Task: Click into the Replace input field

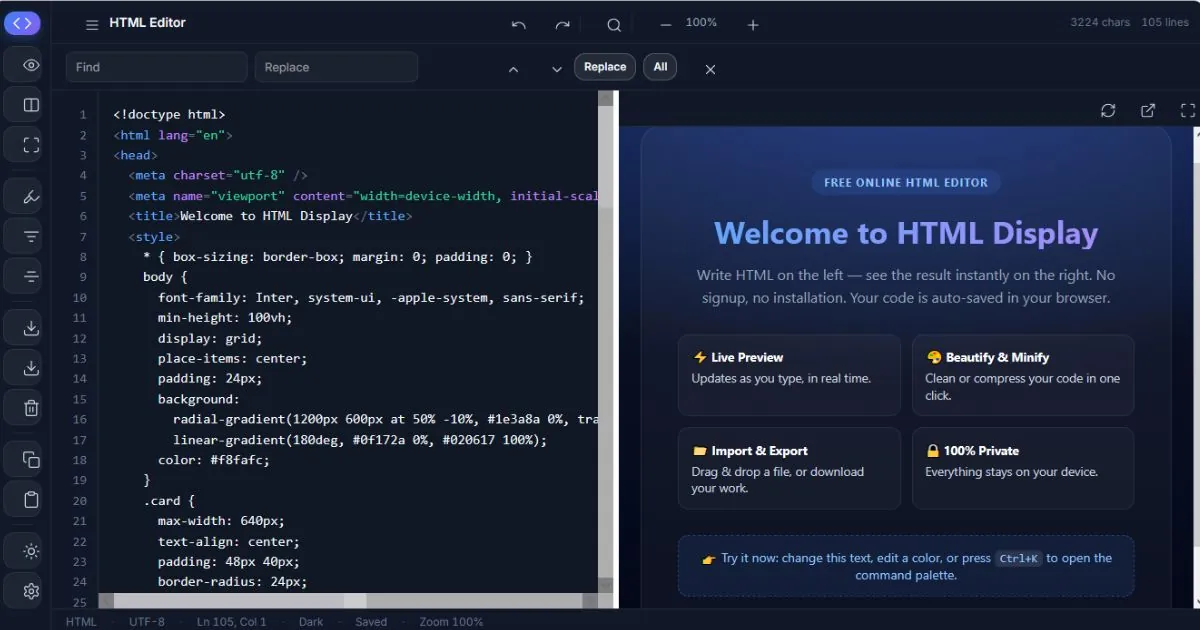Action: pyautogui.click(x=336, y=67)
